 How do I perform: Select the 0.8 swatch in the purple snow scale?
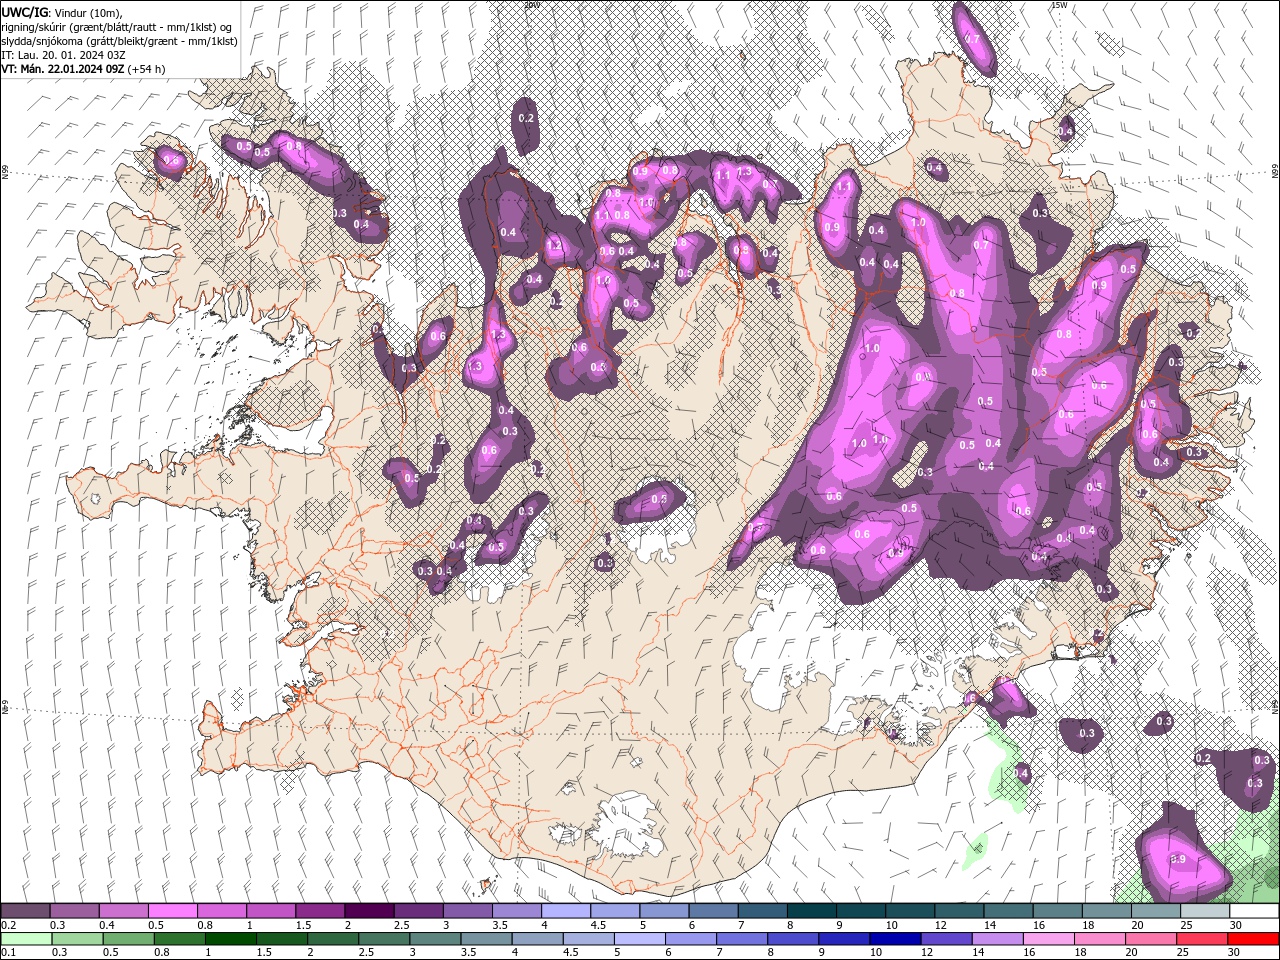pyautogui.click(x=222, y=911)
